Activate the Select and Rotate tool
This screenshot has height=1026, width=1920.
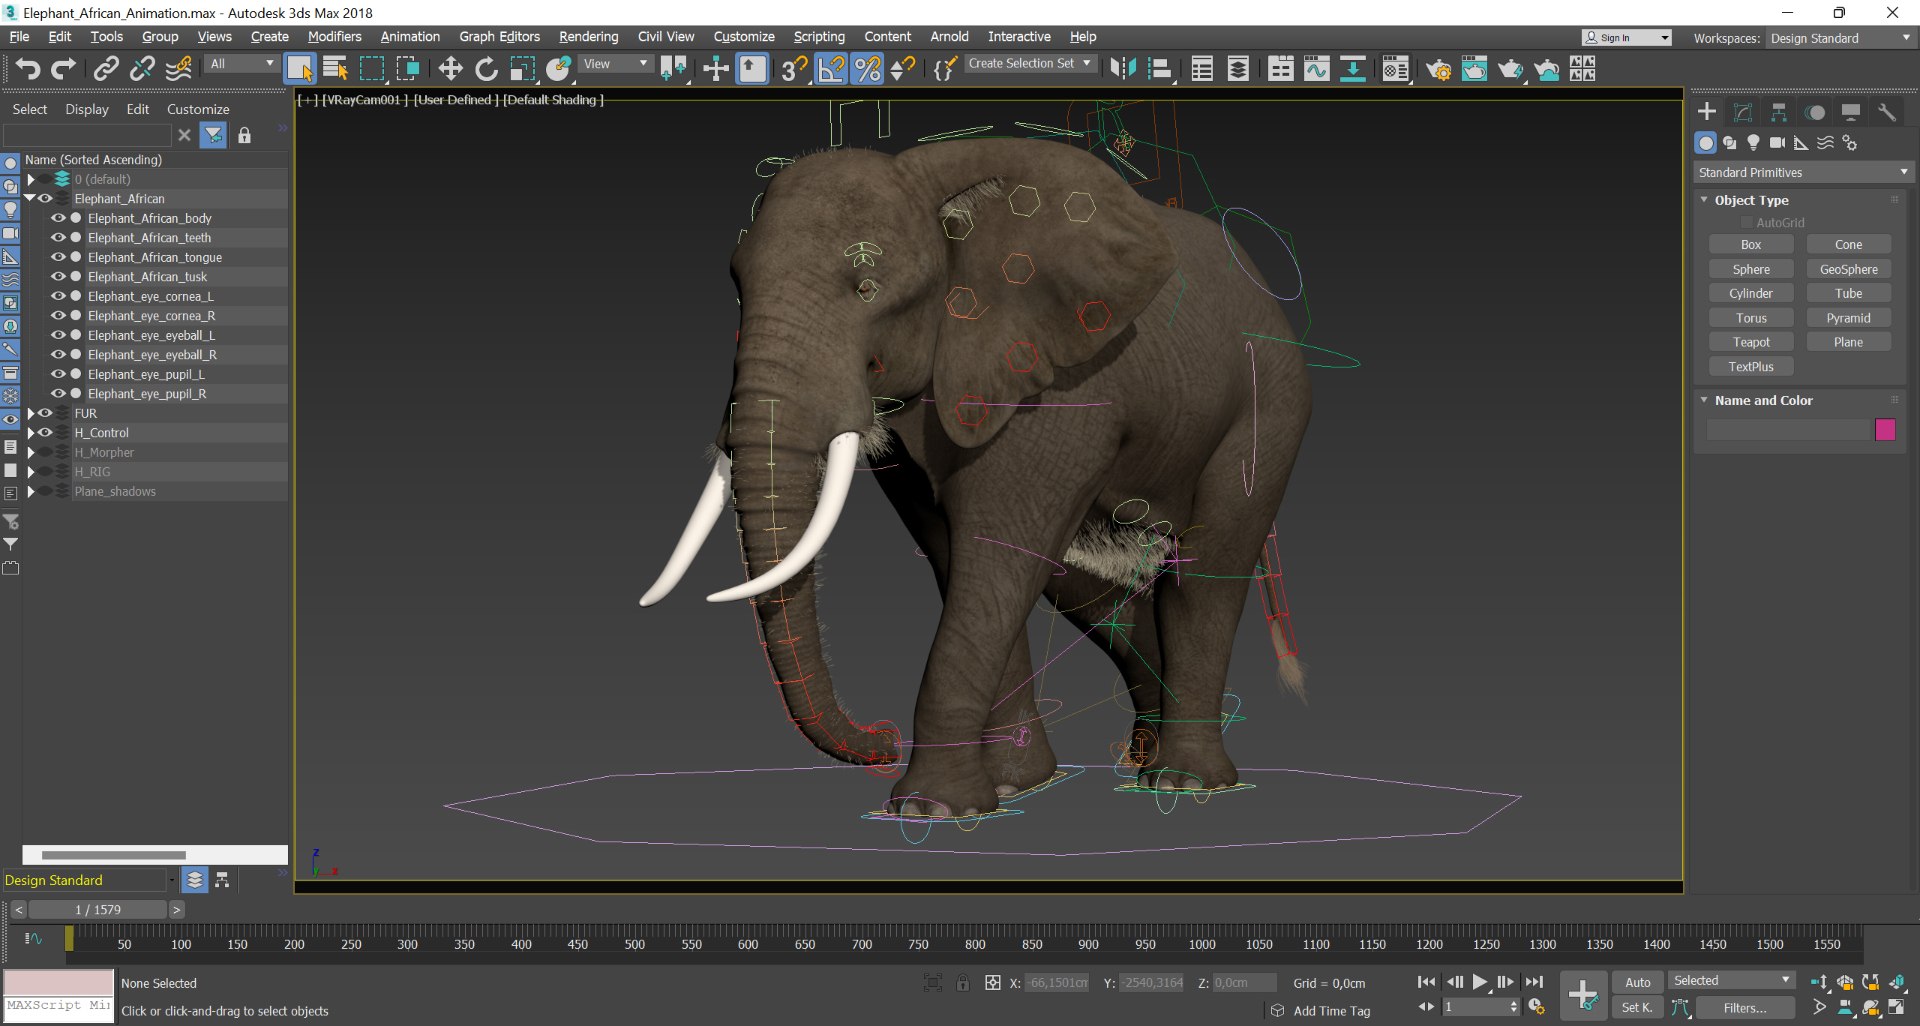click(486, 68)
